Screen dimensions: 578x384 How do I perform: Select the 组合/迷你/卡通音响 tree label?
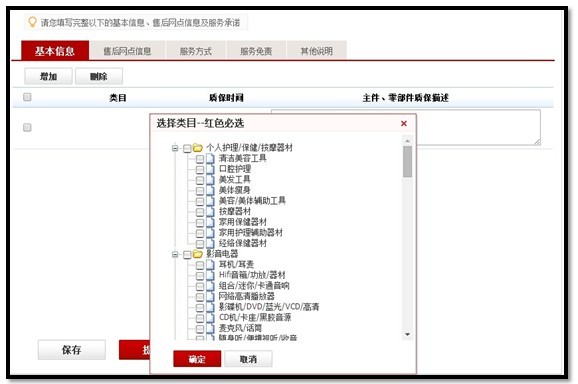254,286
